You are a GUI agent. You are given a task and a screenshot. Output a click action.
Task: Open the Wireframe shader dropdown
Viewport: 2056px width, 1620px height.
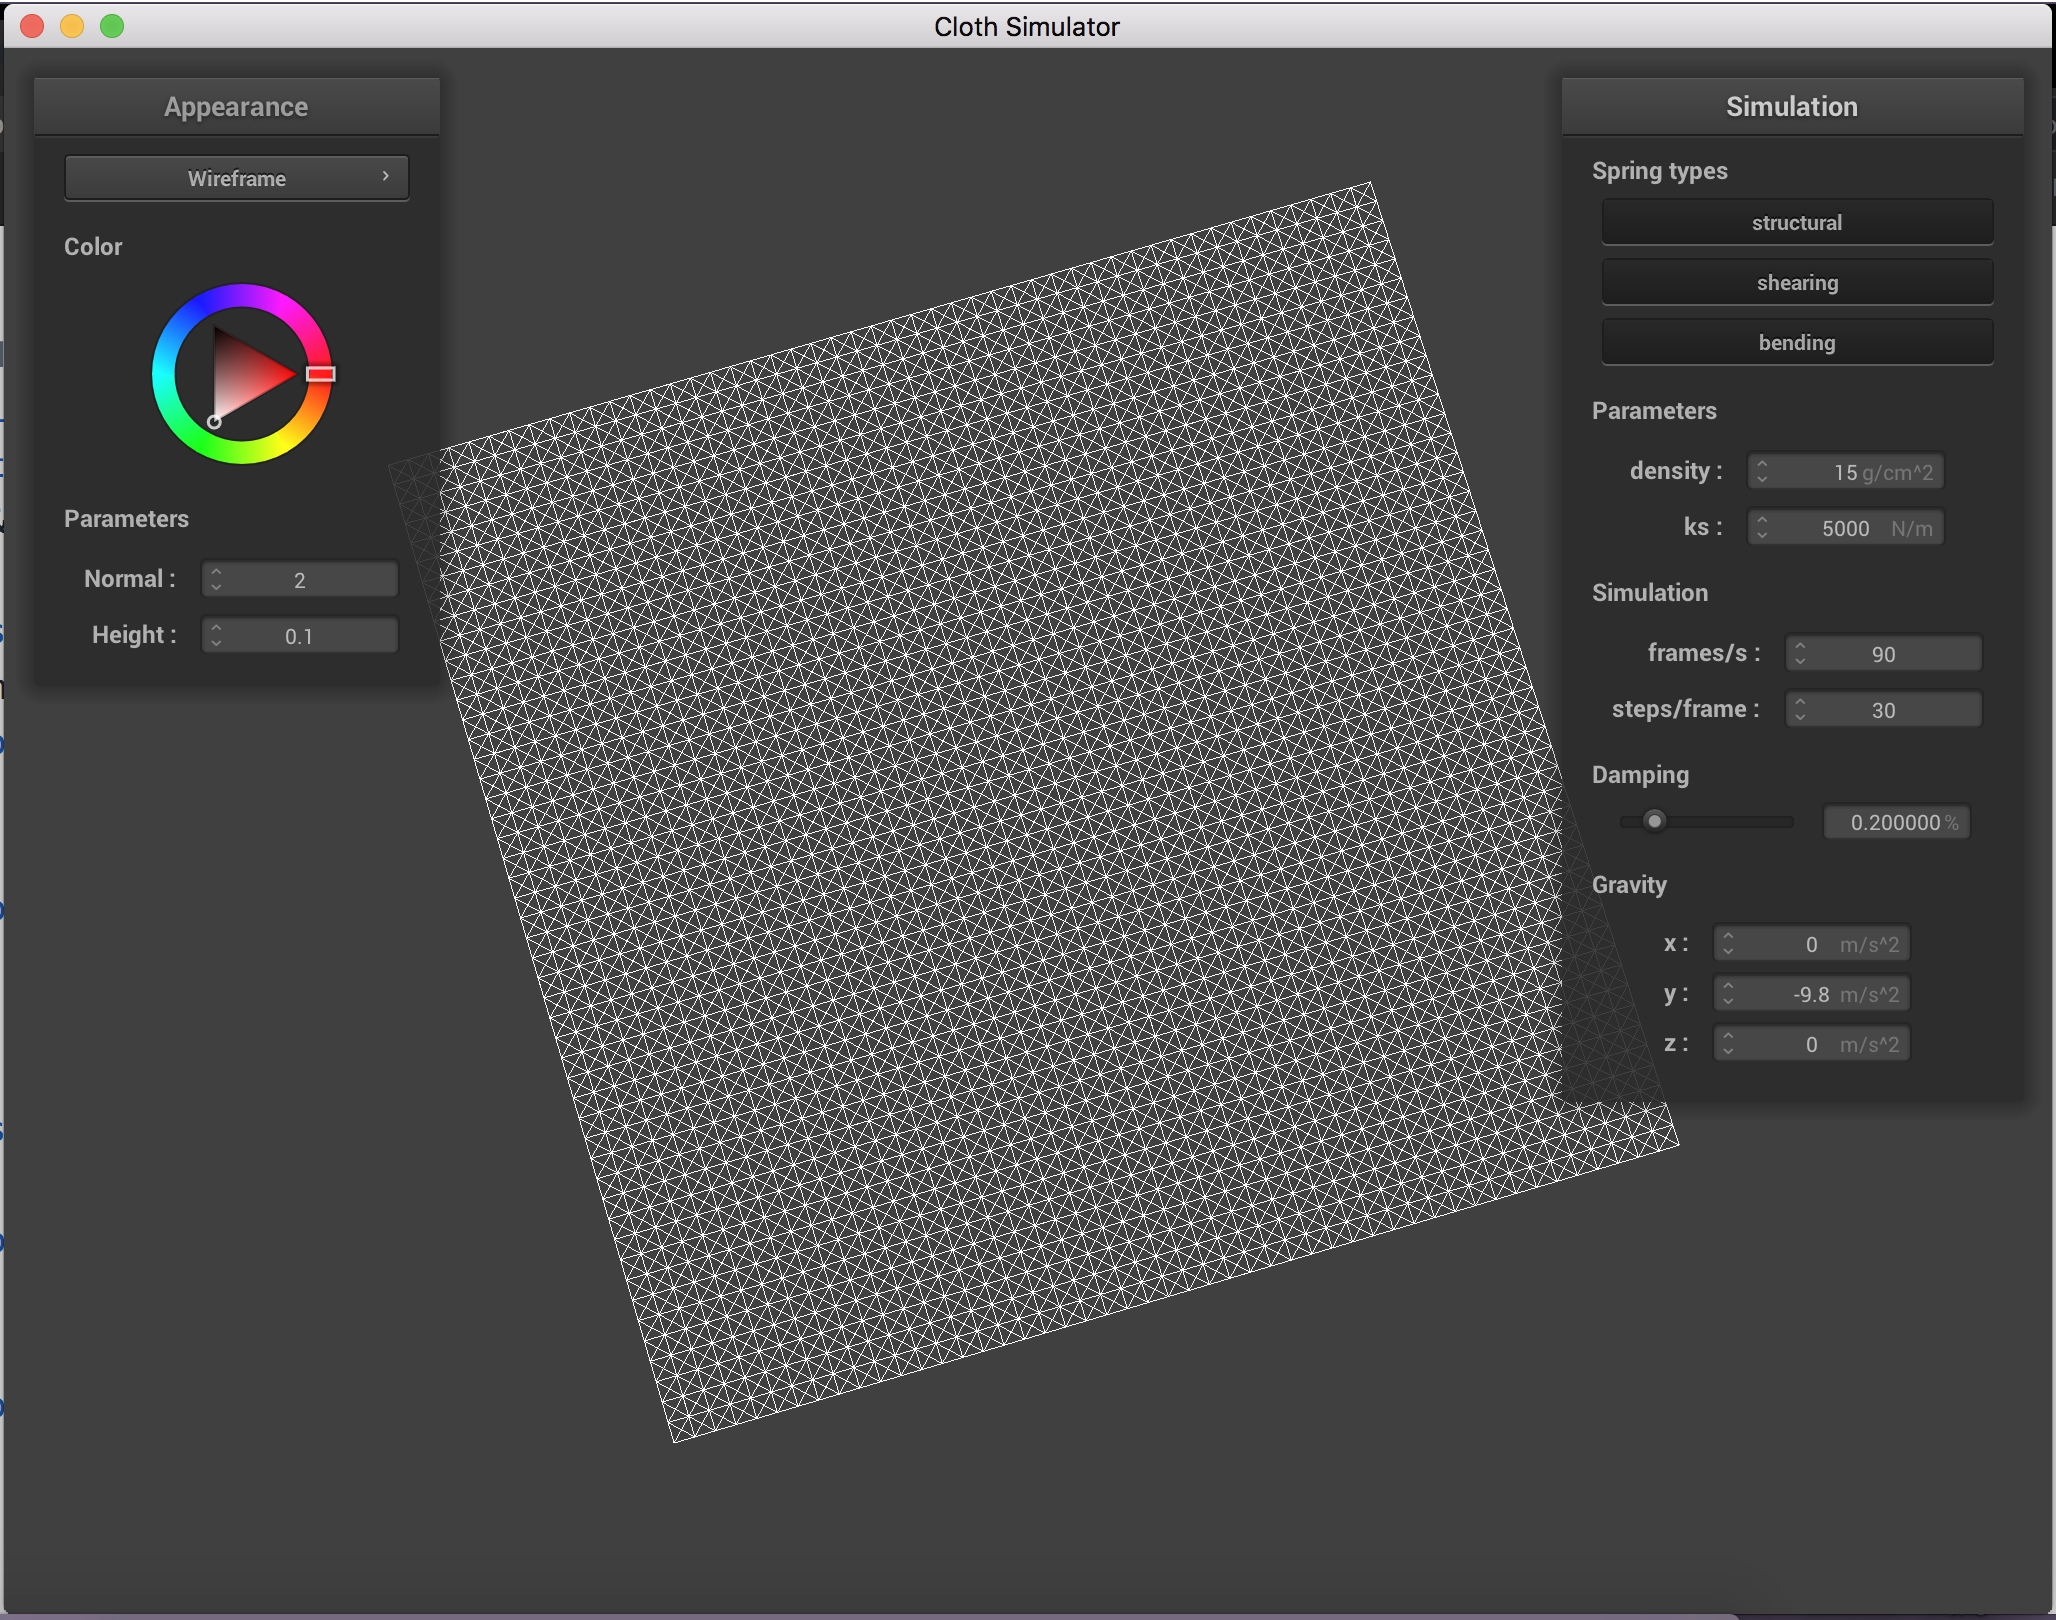(x=236, y=178)
